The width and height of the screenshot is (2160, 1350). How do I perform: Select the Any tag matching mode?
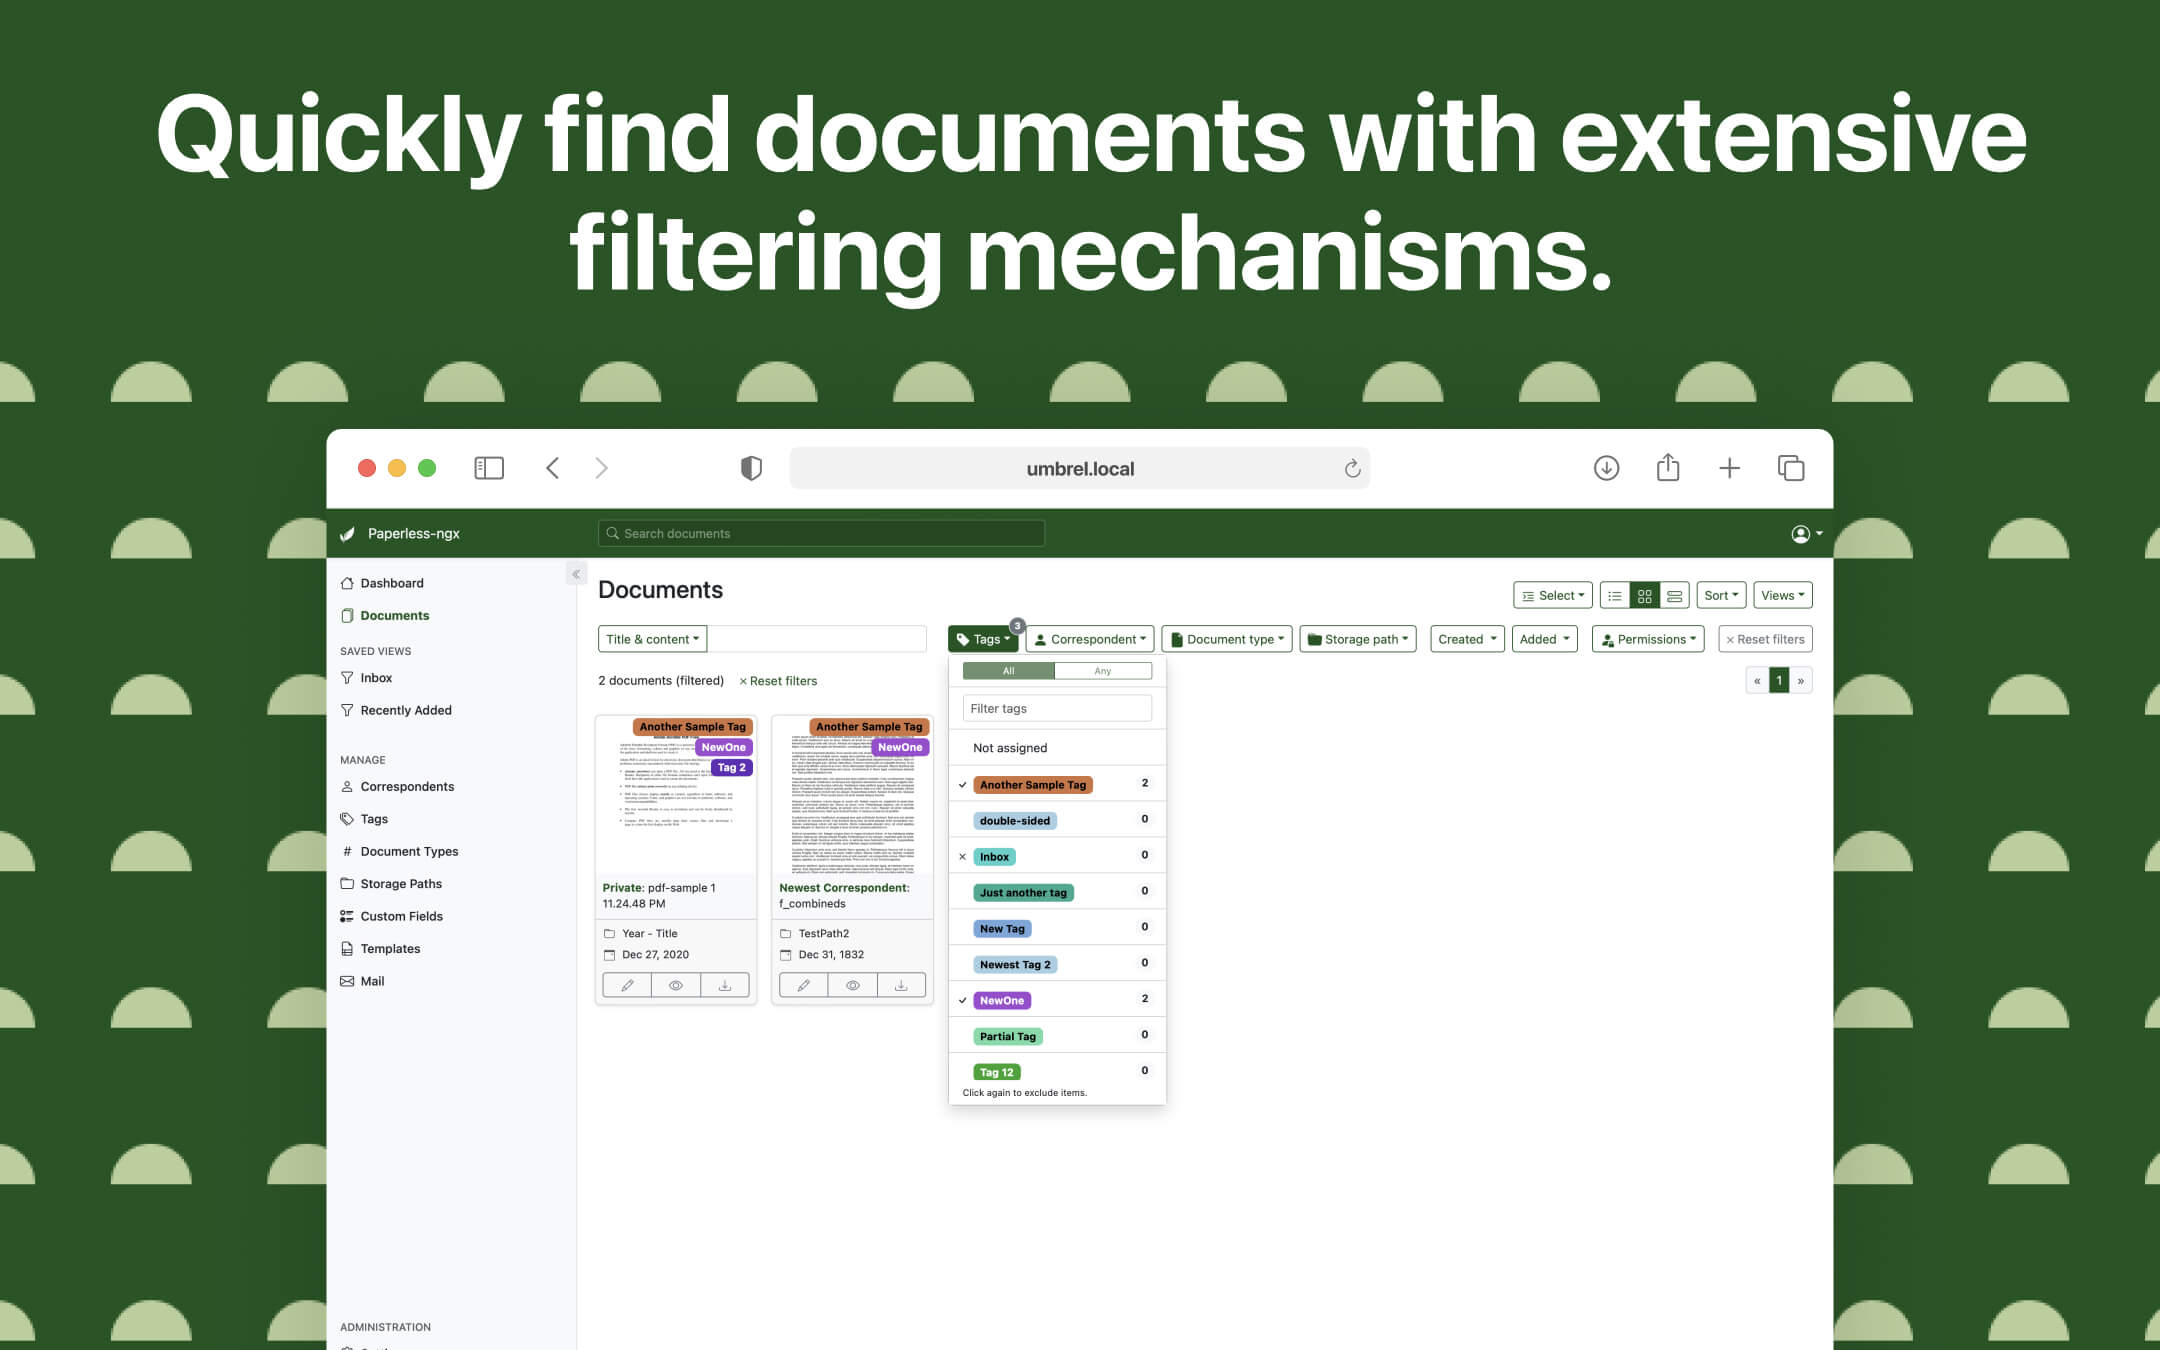point(1103,670)
